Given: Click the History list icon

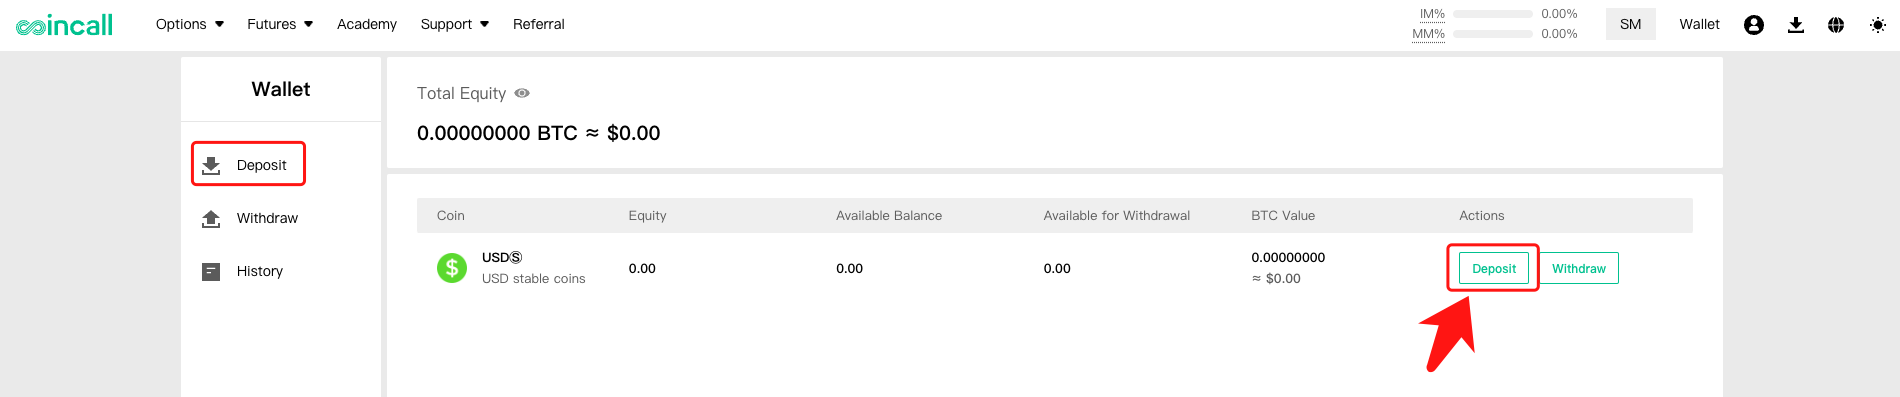Looking at the screenshot, I should click(x=211, y=271).
